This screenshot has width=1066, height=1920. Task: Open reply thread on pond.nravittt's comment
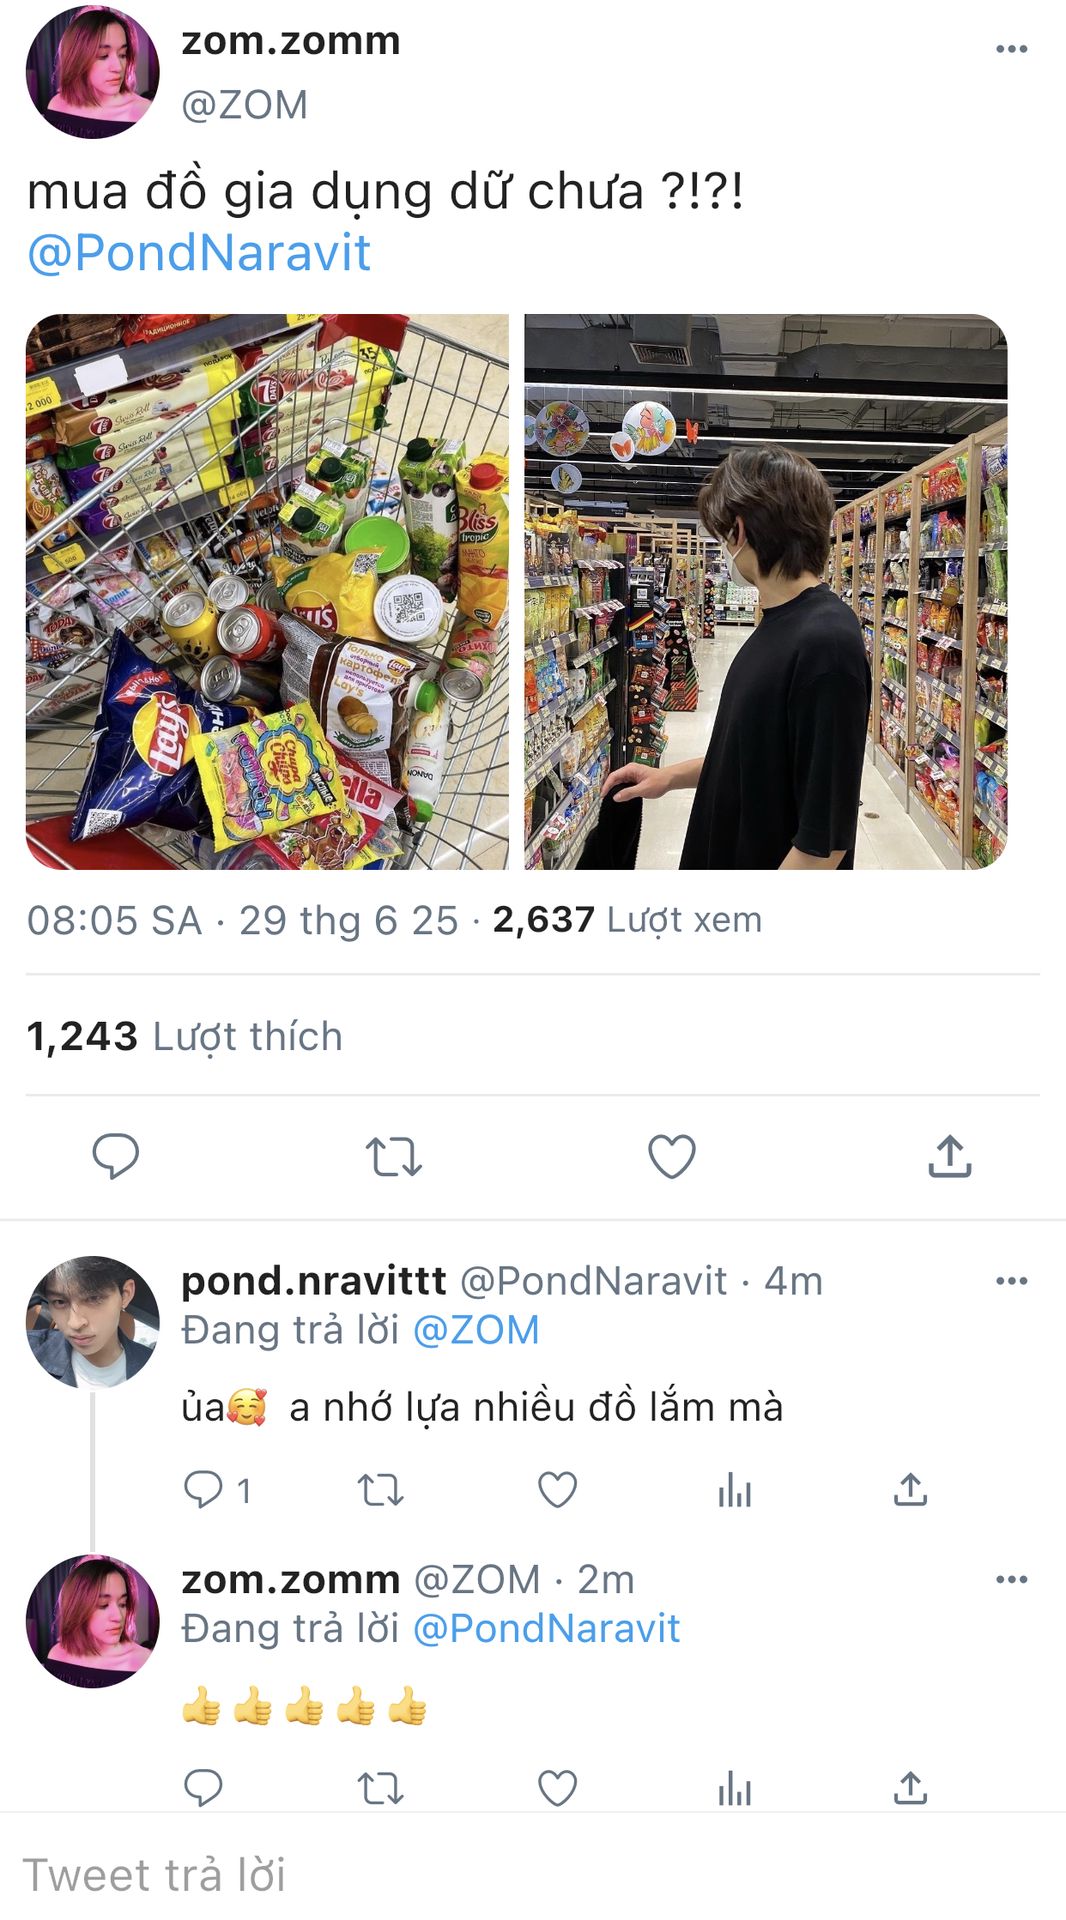(x=217, y=1490)
